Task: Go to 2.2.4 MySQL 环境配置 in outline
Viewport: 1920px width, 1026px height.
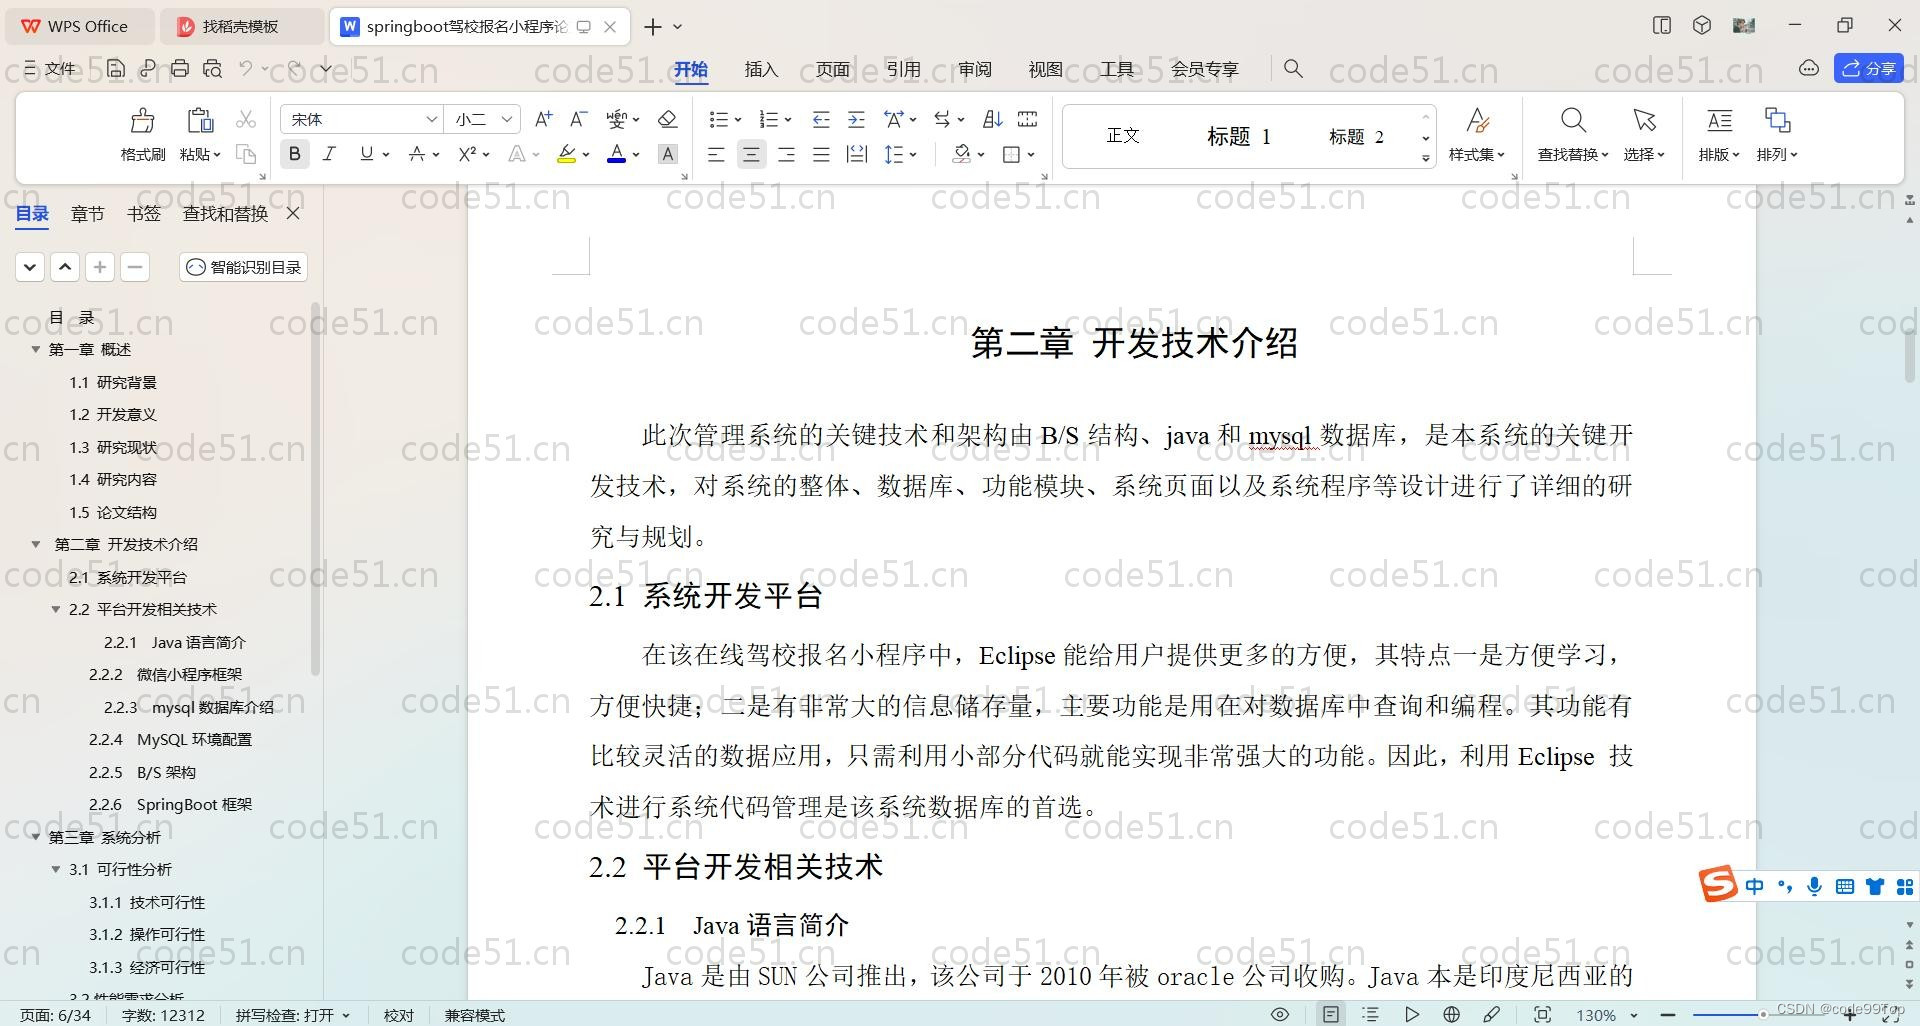Action: (170, 739)
